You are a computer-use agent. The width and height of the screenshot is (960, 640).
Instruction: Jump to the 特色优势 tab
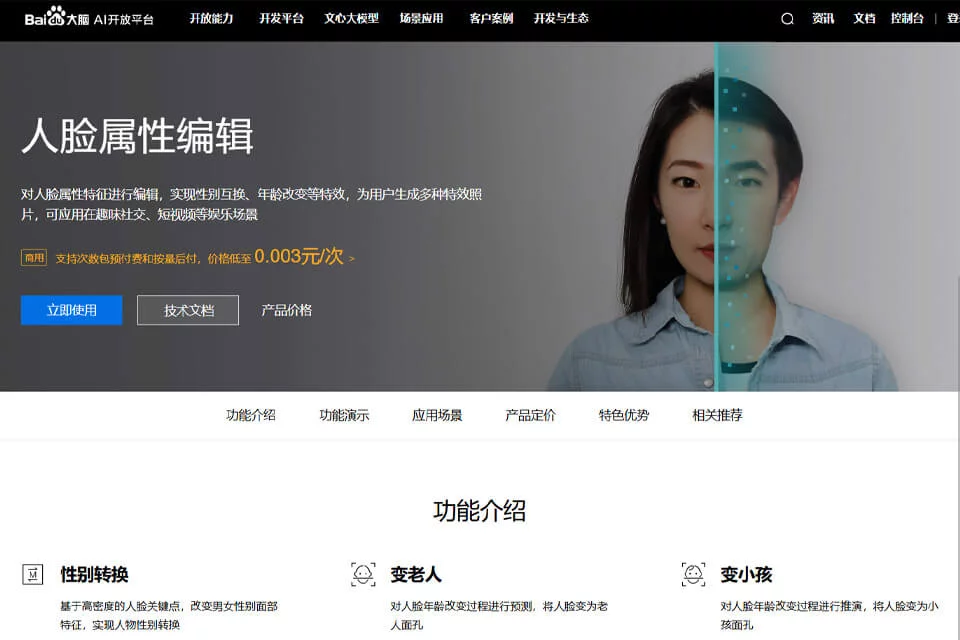click(x=623, y=415)
